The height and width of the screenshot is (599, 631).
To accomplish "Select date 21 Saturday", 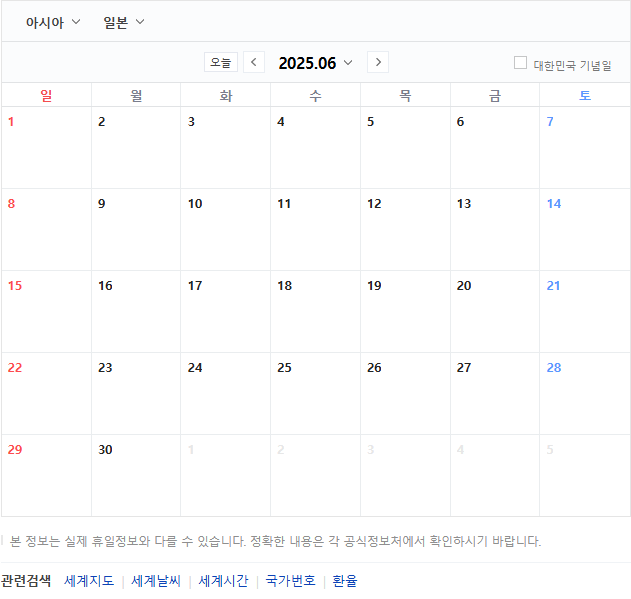I will point(553,286).
